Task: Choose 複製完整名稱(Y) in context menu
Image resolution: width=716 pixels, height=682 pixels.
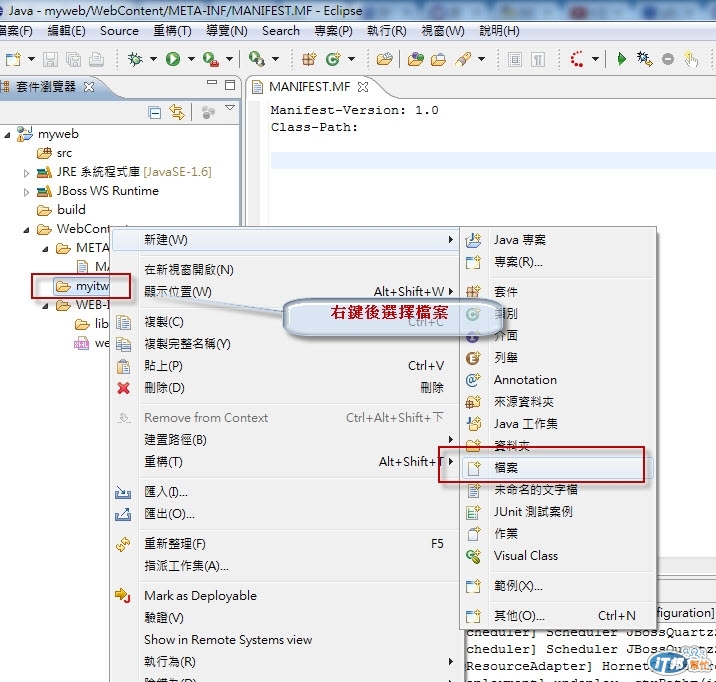Action: pos(285,344)
